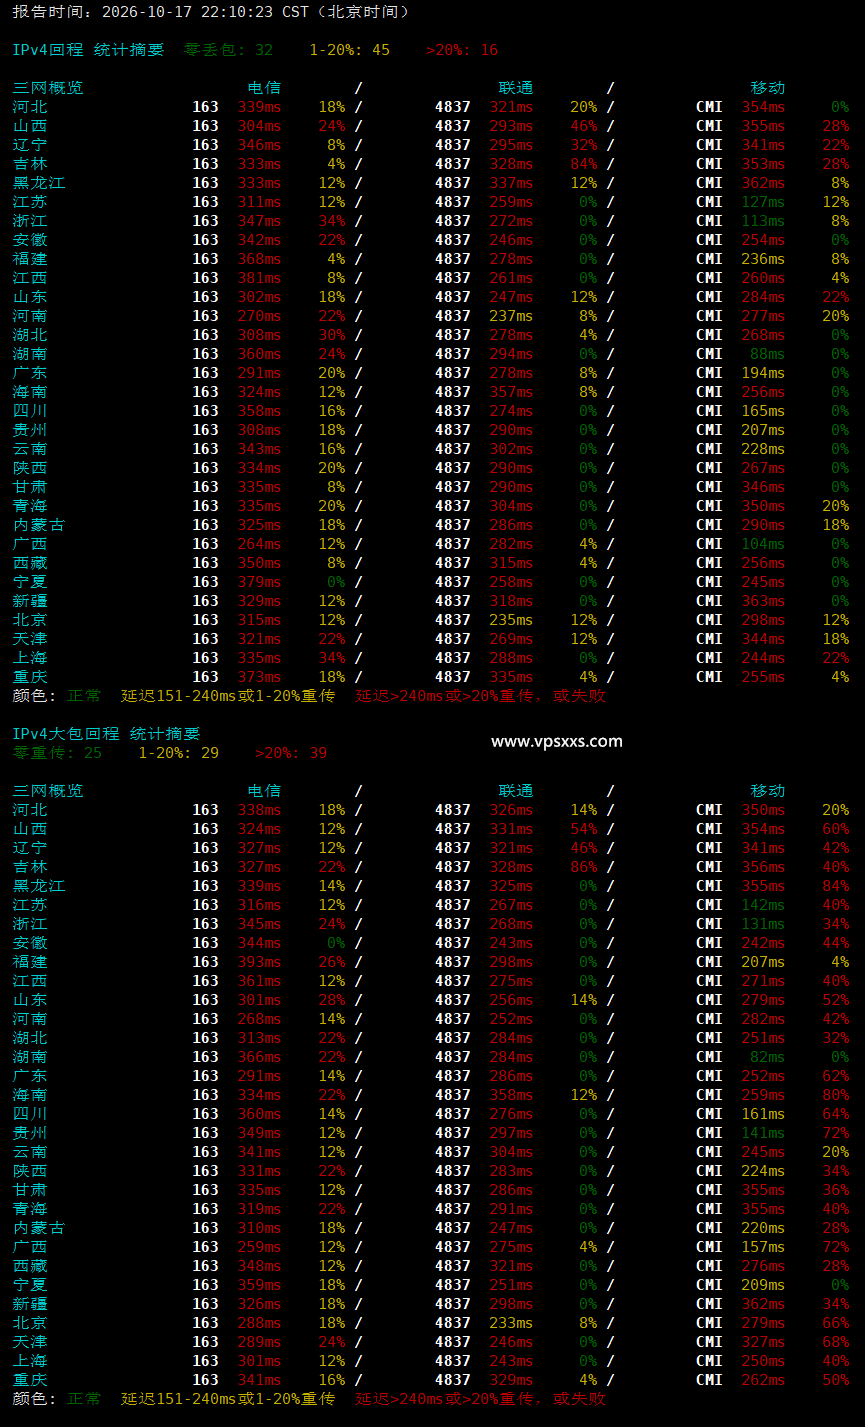The width and height of the screenshot is (865, 1427).
Task: Click the 江西 电信 latency 381ms
Action: [260, 278]
